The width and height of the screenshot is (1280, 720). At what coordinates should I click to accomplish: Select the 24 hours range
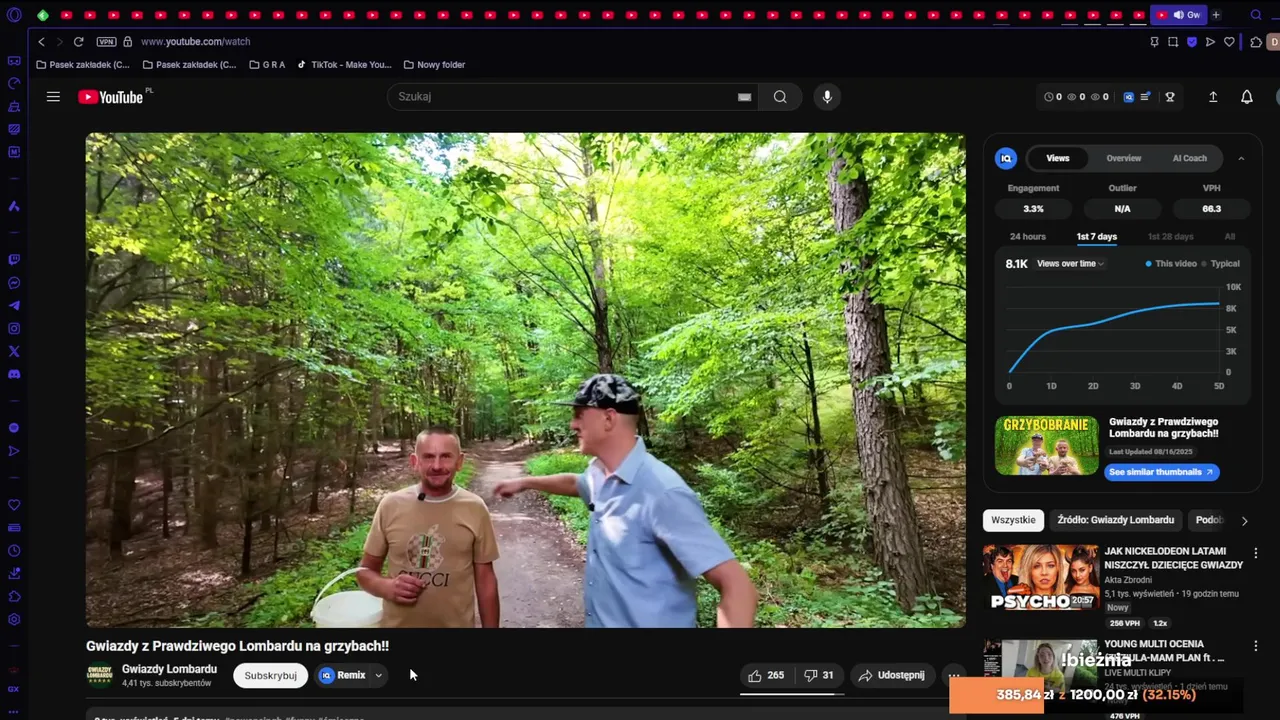click(x=1028, y=237)
